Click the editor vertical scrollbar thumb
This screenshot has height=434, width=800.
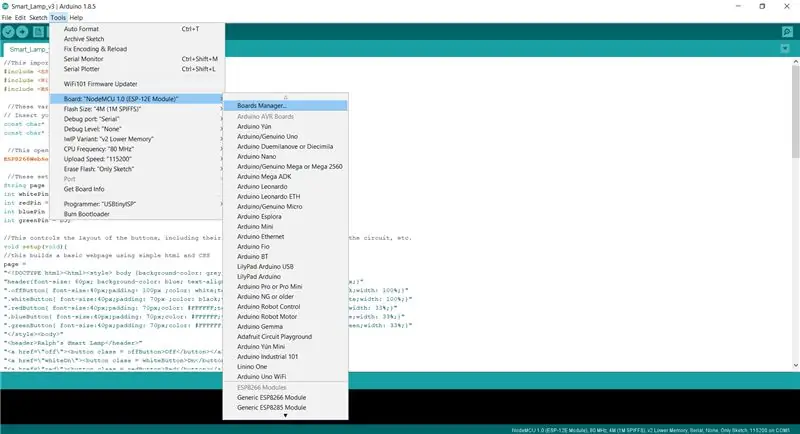(795, 111)
